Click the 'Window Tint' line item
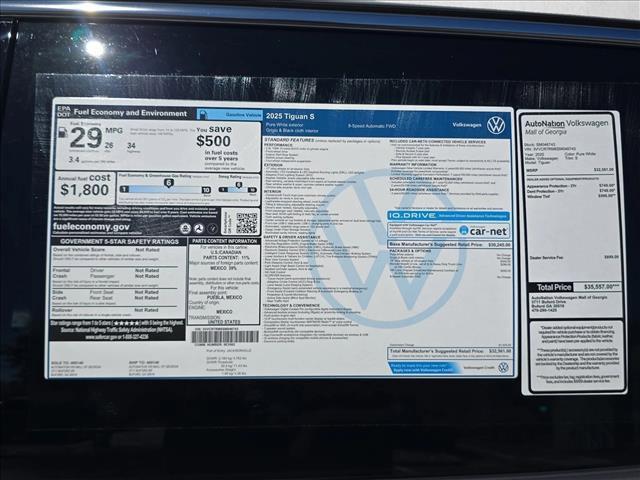This screenshot has width=640, height=480. pyautogui.click(x=570, y=196)
